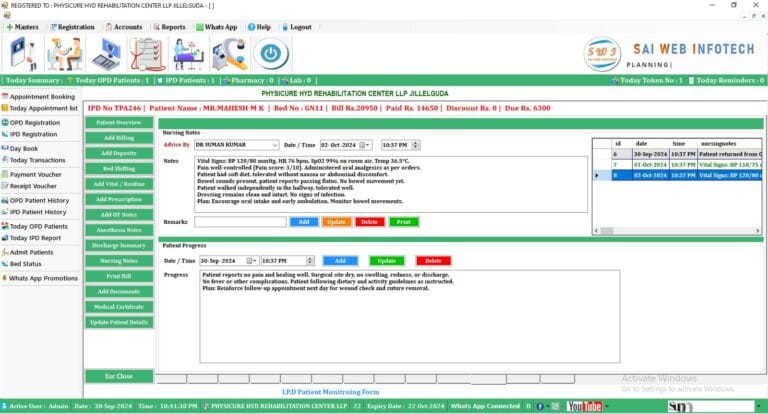Click inside the Progress text area

click(409, 317)
